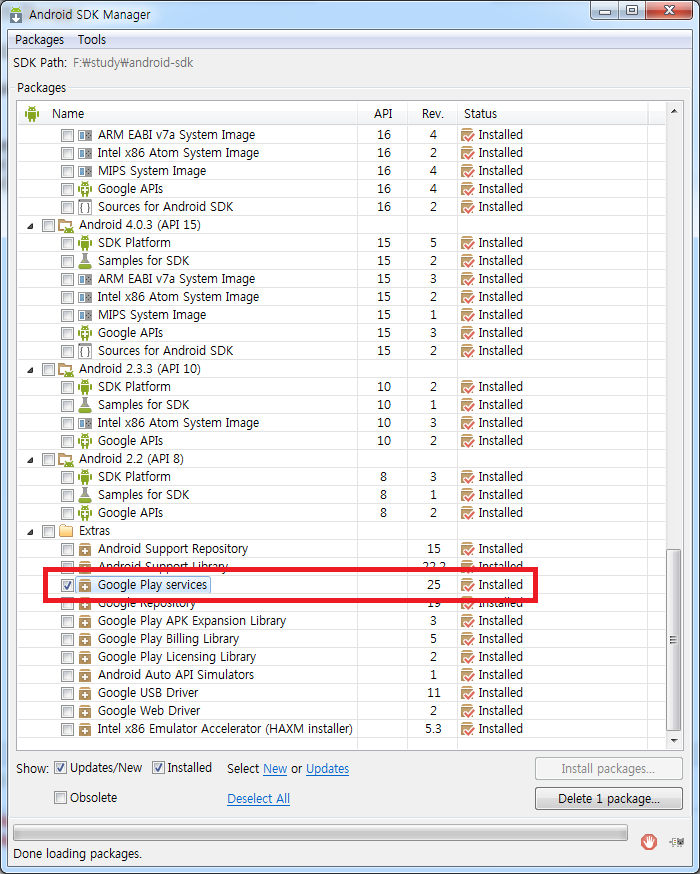Click the scrollbar up arrow
This screenshot has width=700, height=874.
(x=674, y=111)
